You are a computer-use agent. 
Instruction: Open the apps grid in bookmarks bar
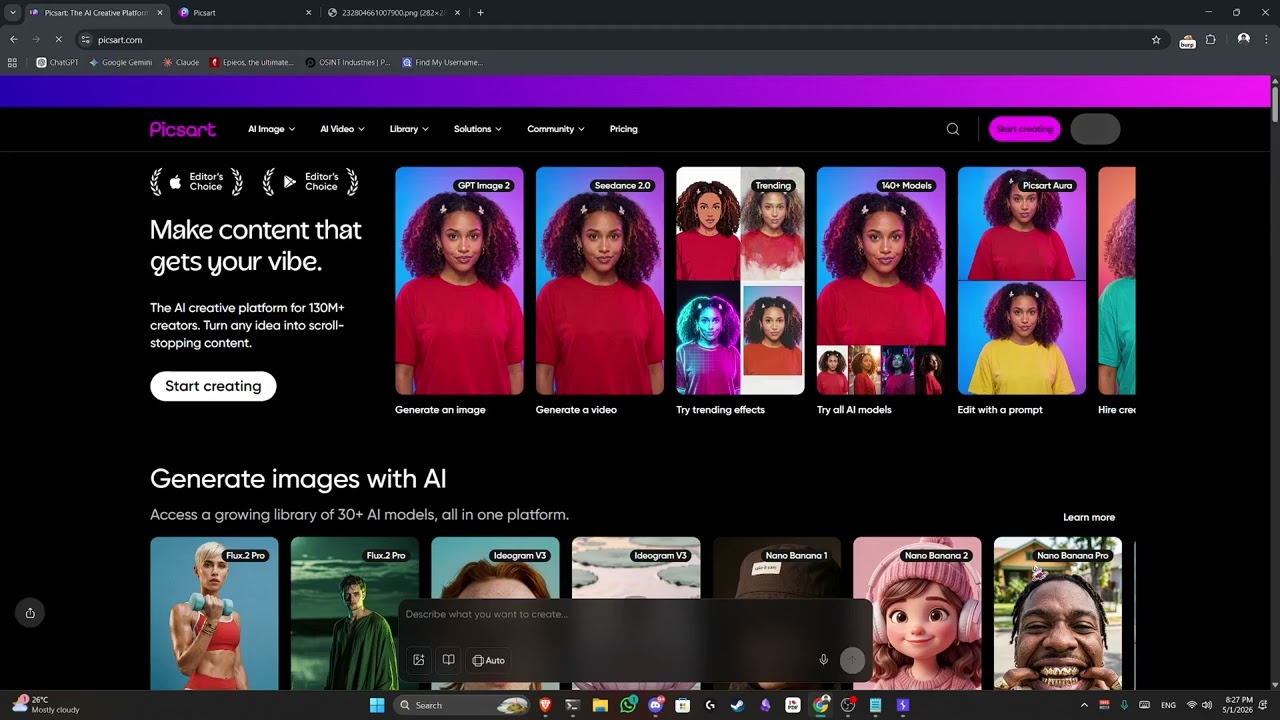[12, 62]
